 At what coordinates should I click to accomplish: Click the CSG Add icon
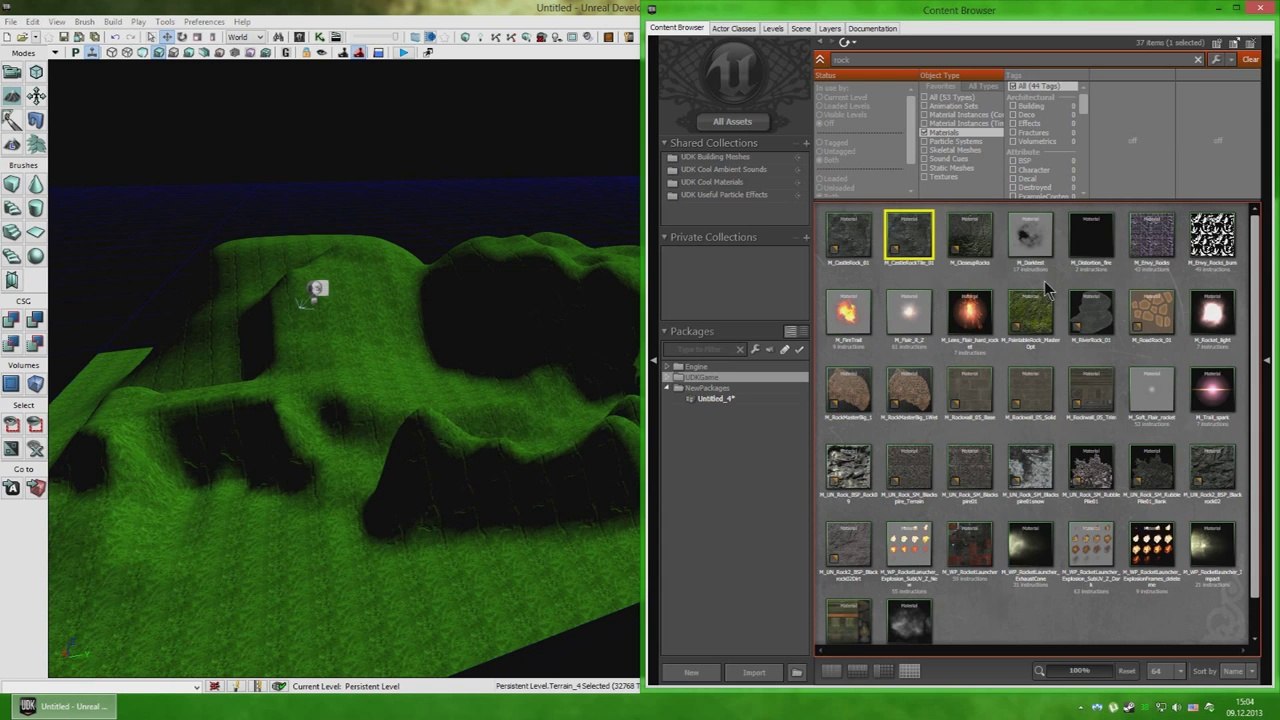point(12,320)
